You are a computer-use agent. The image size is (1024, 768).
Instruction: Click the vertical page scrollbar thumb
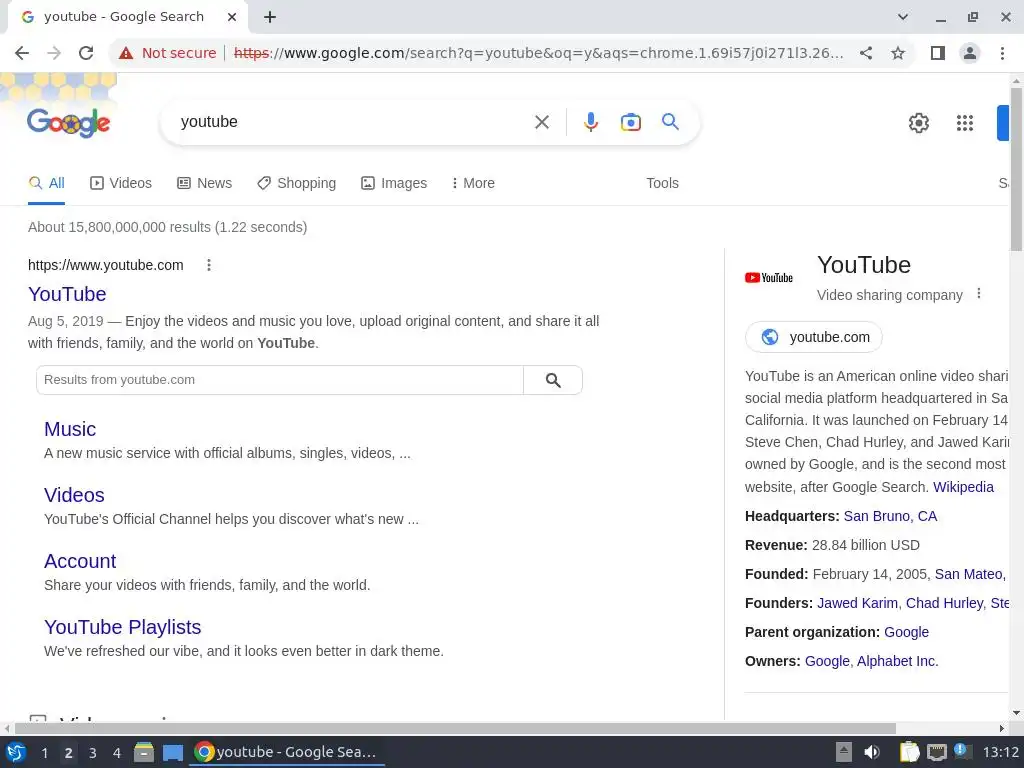pos(1016,168)
